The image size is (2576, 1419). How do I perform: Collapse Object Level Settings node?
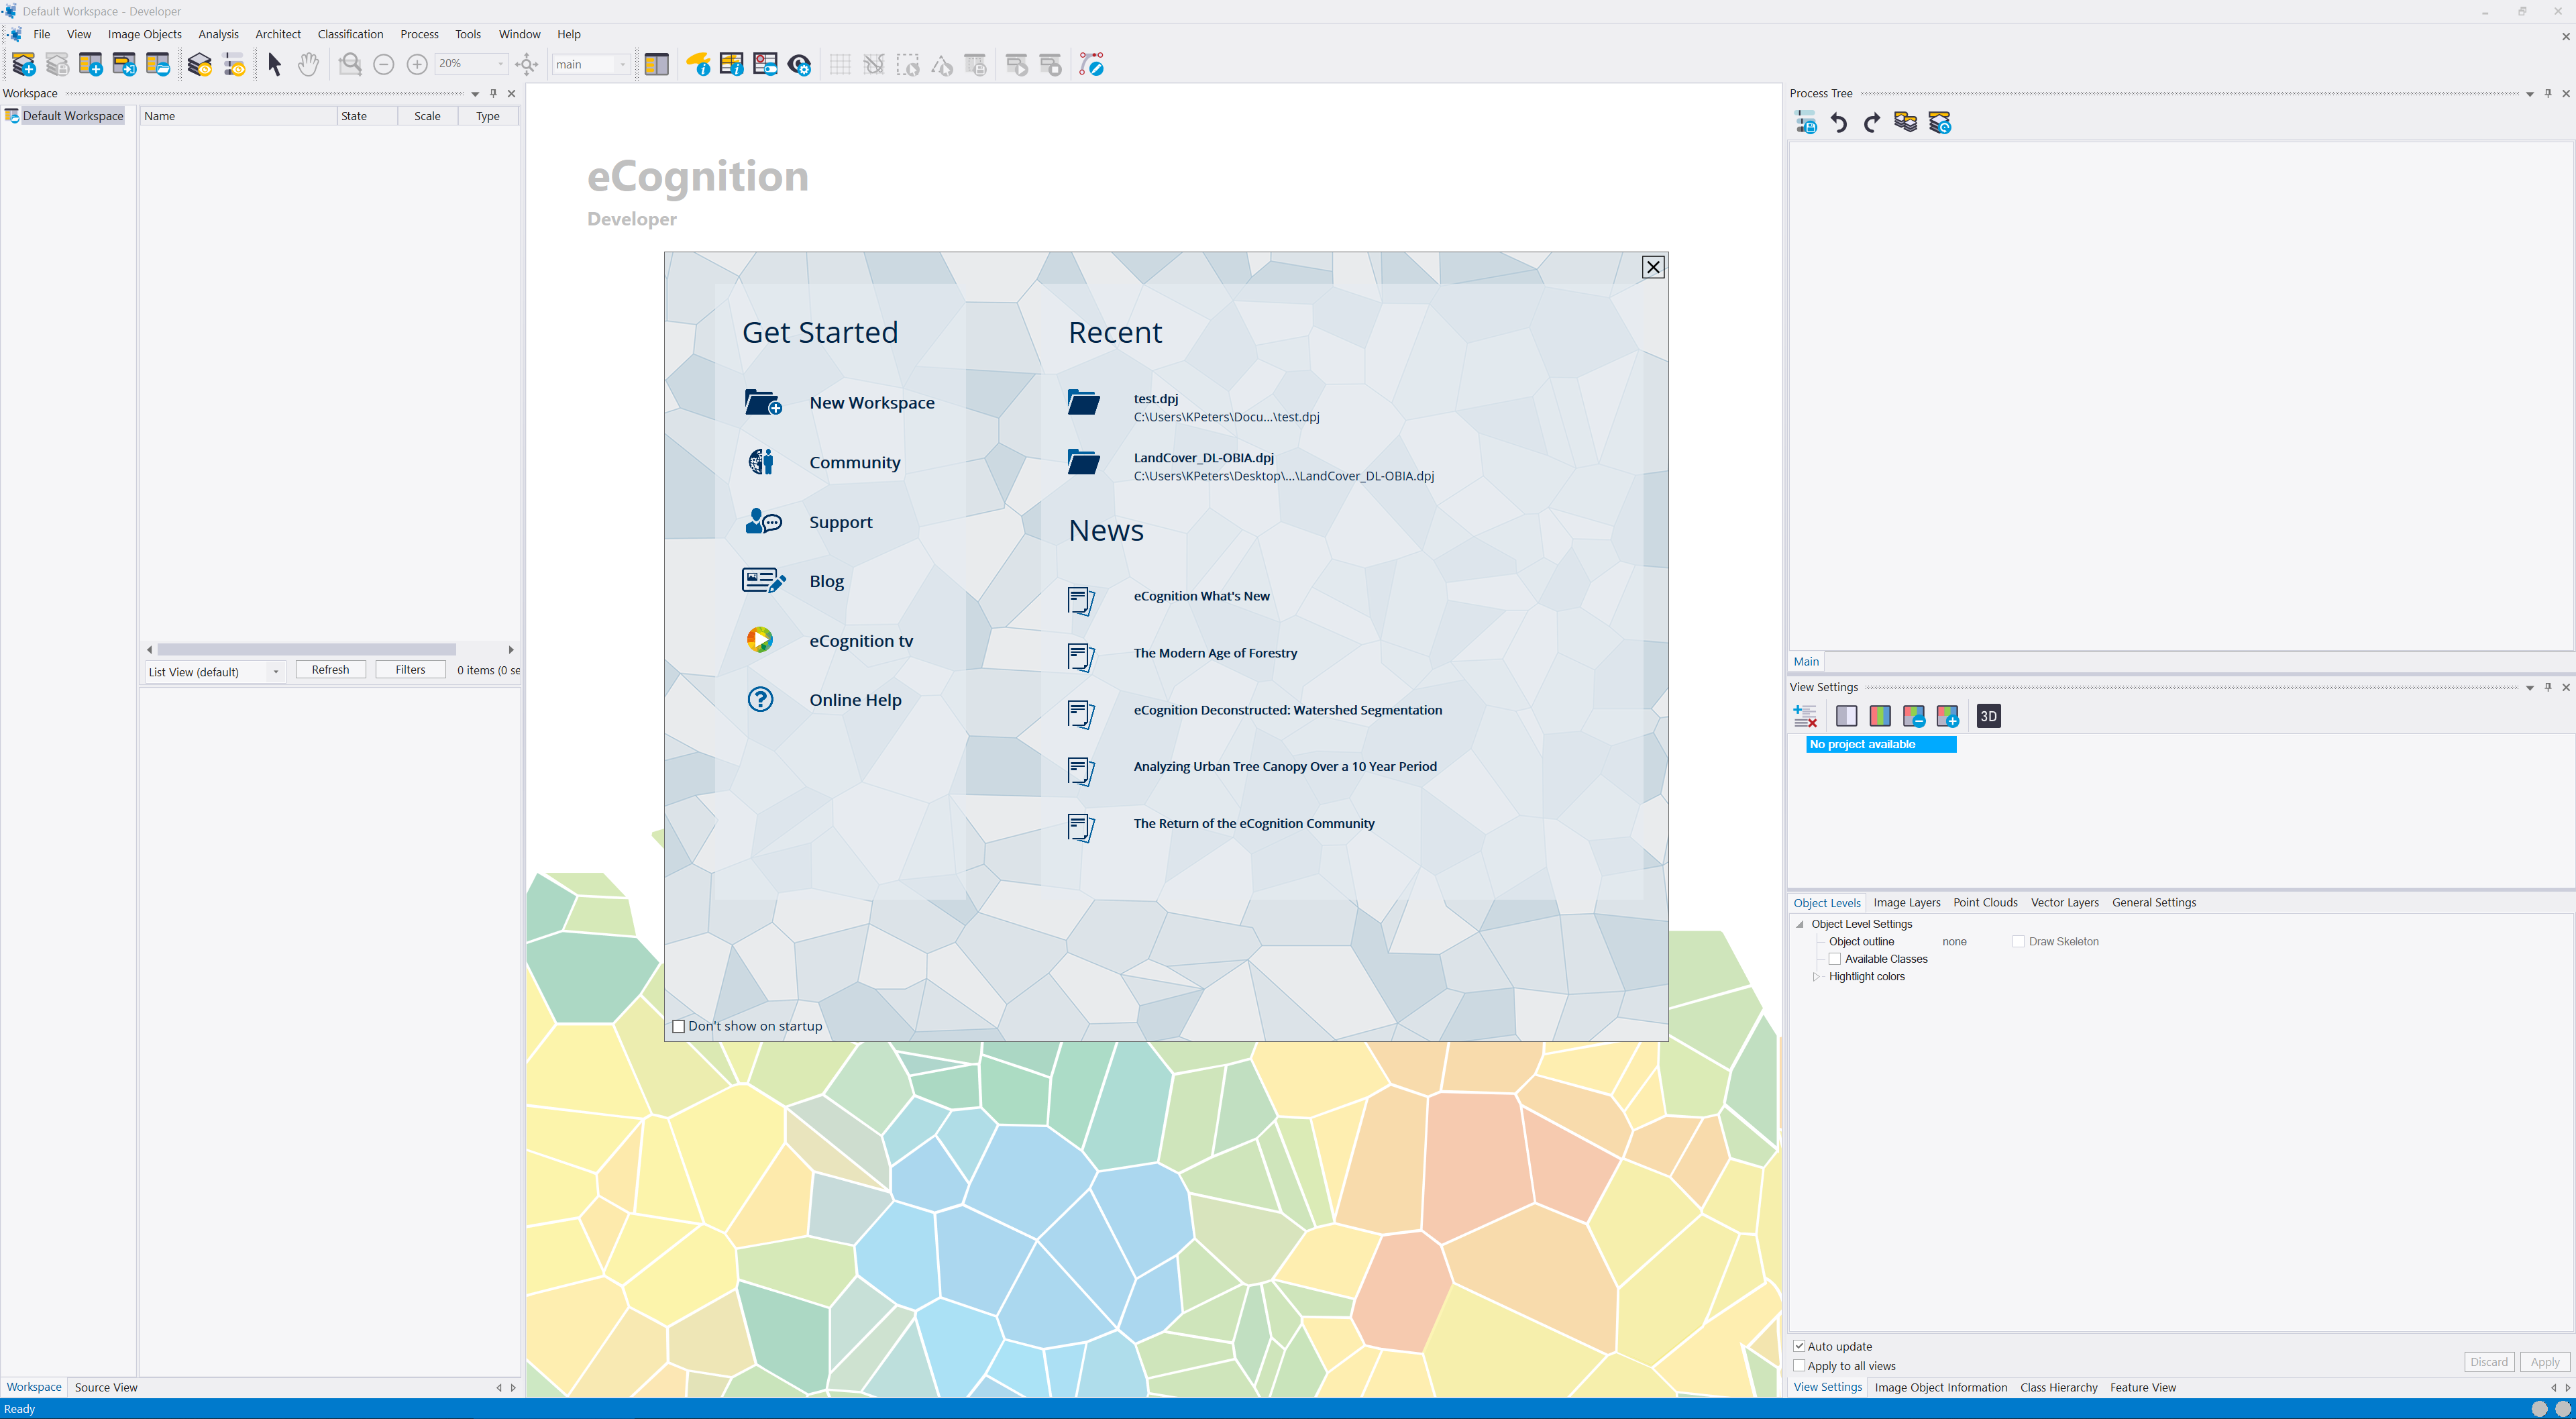(x=1800, y=925)
